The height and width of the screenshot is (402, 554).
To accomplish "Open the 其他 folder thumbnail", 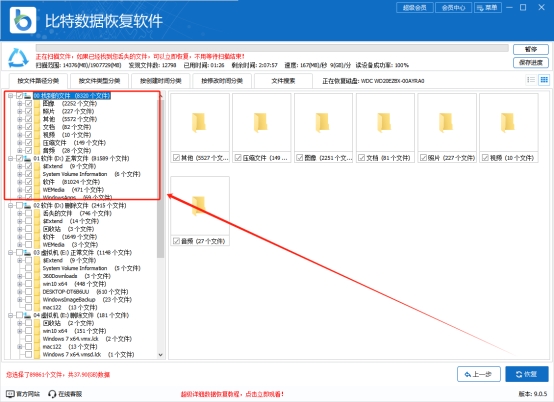I will [200, 123].
